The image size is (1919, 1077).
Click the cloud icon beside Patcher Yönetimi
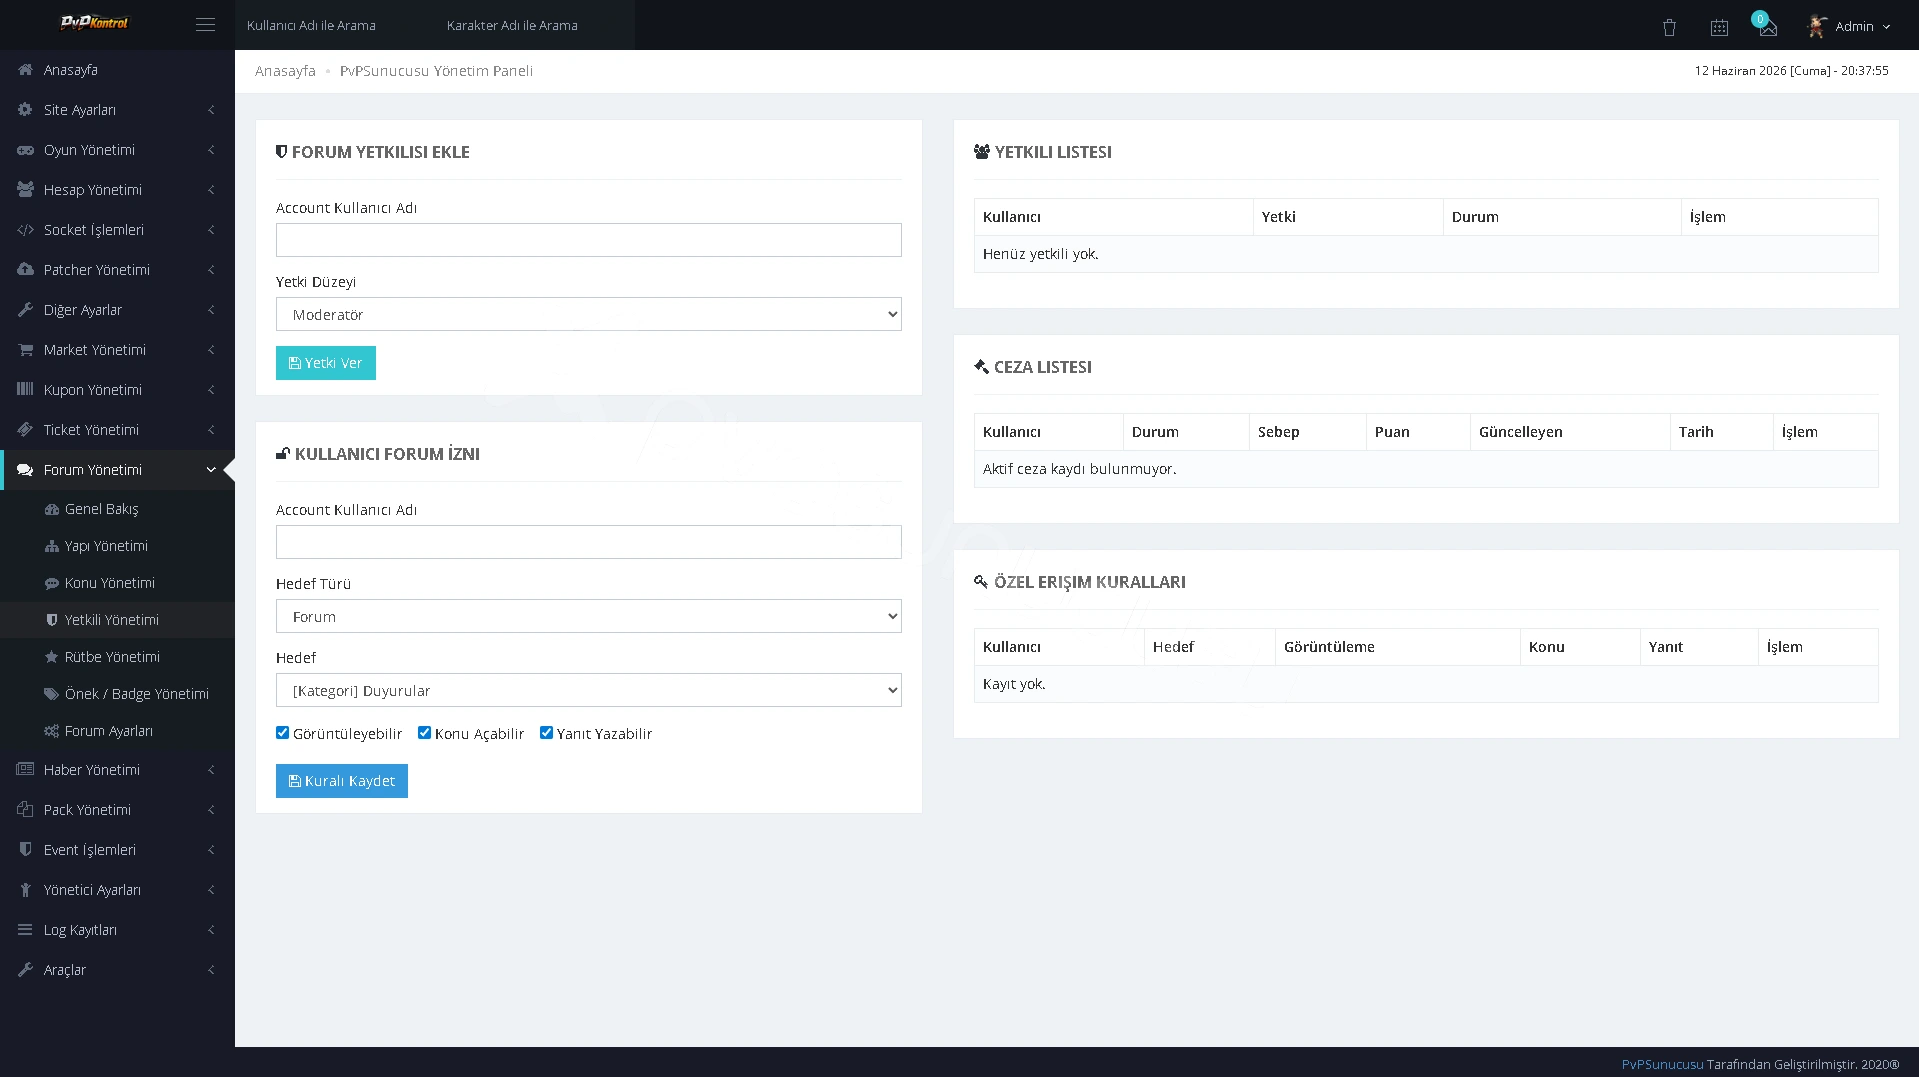pyautogui.click(x=26, y=270)
